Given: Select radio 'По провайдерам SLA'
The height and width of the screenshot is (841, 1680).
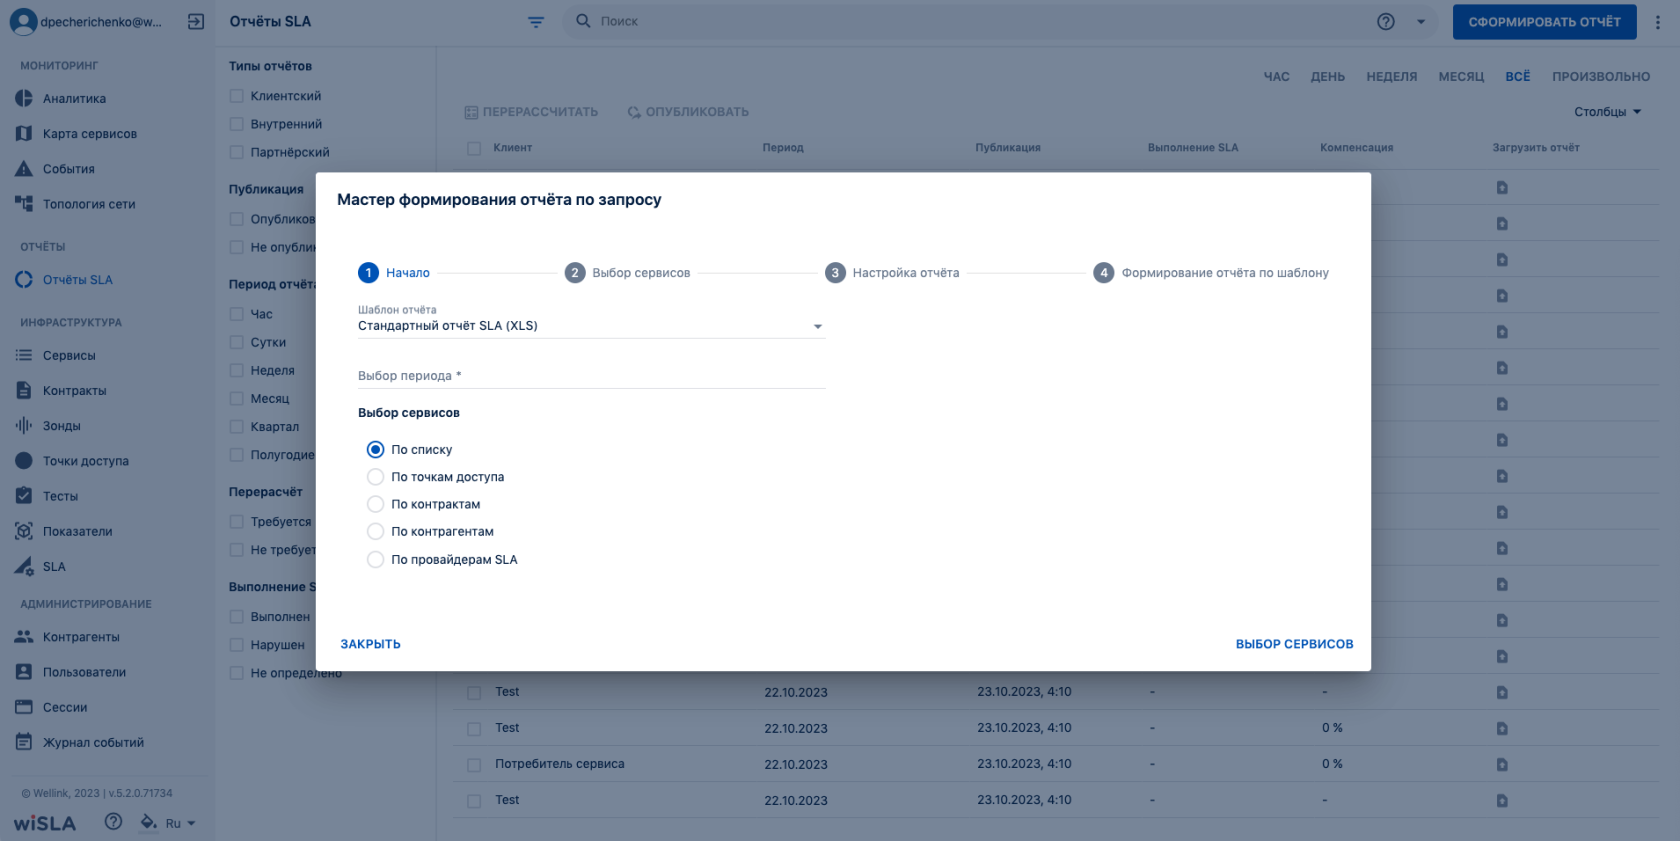Looking at the screenshot, I should point(376,560).
